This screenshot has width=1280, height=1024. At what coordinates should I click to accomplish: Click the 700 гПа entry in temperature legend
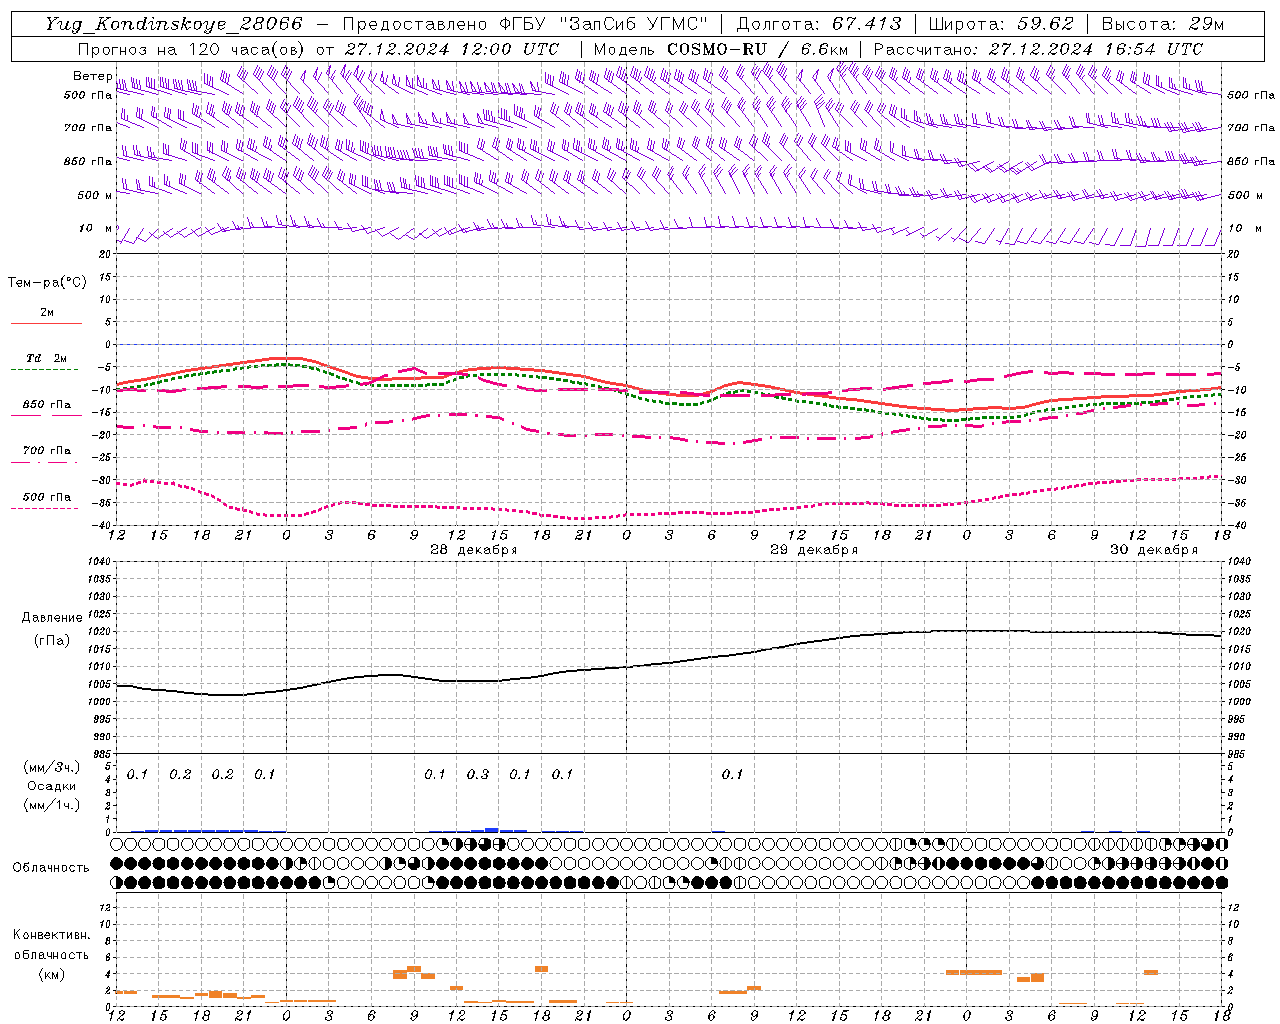(x=46, y=451)
